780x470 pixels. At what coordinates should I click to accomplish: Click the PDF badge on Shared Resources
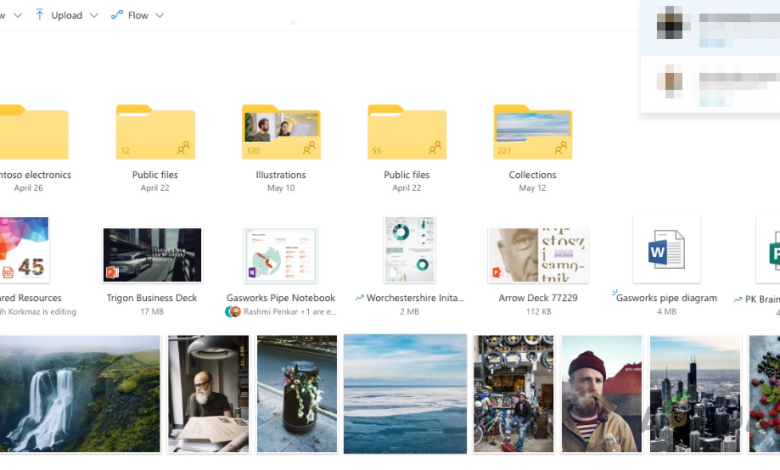8,273
